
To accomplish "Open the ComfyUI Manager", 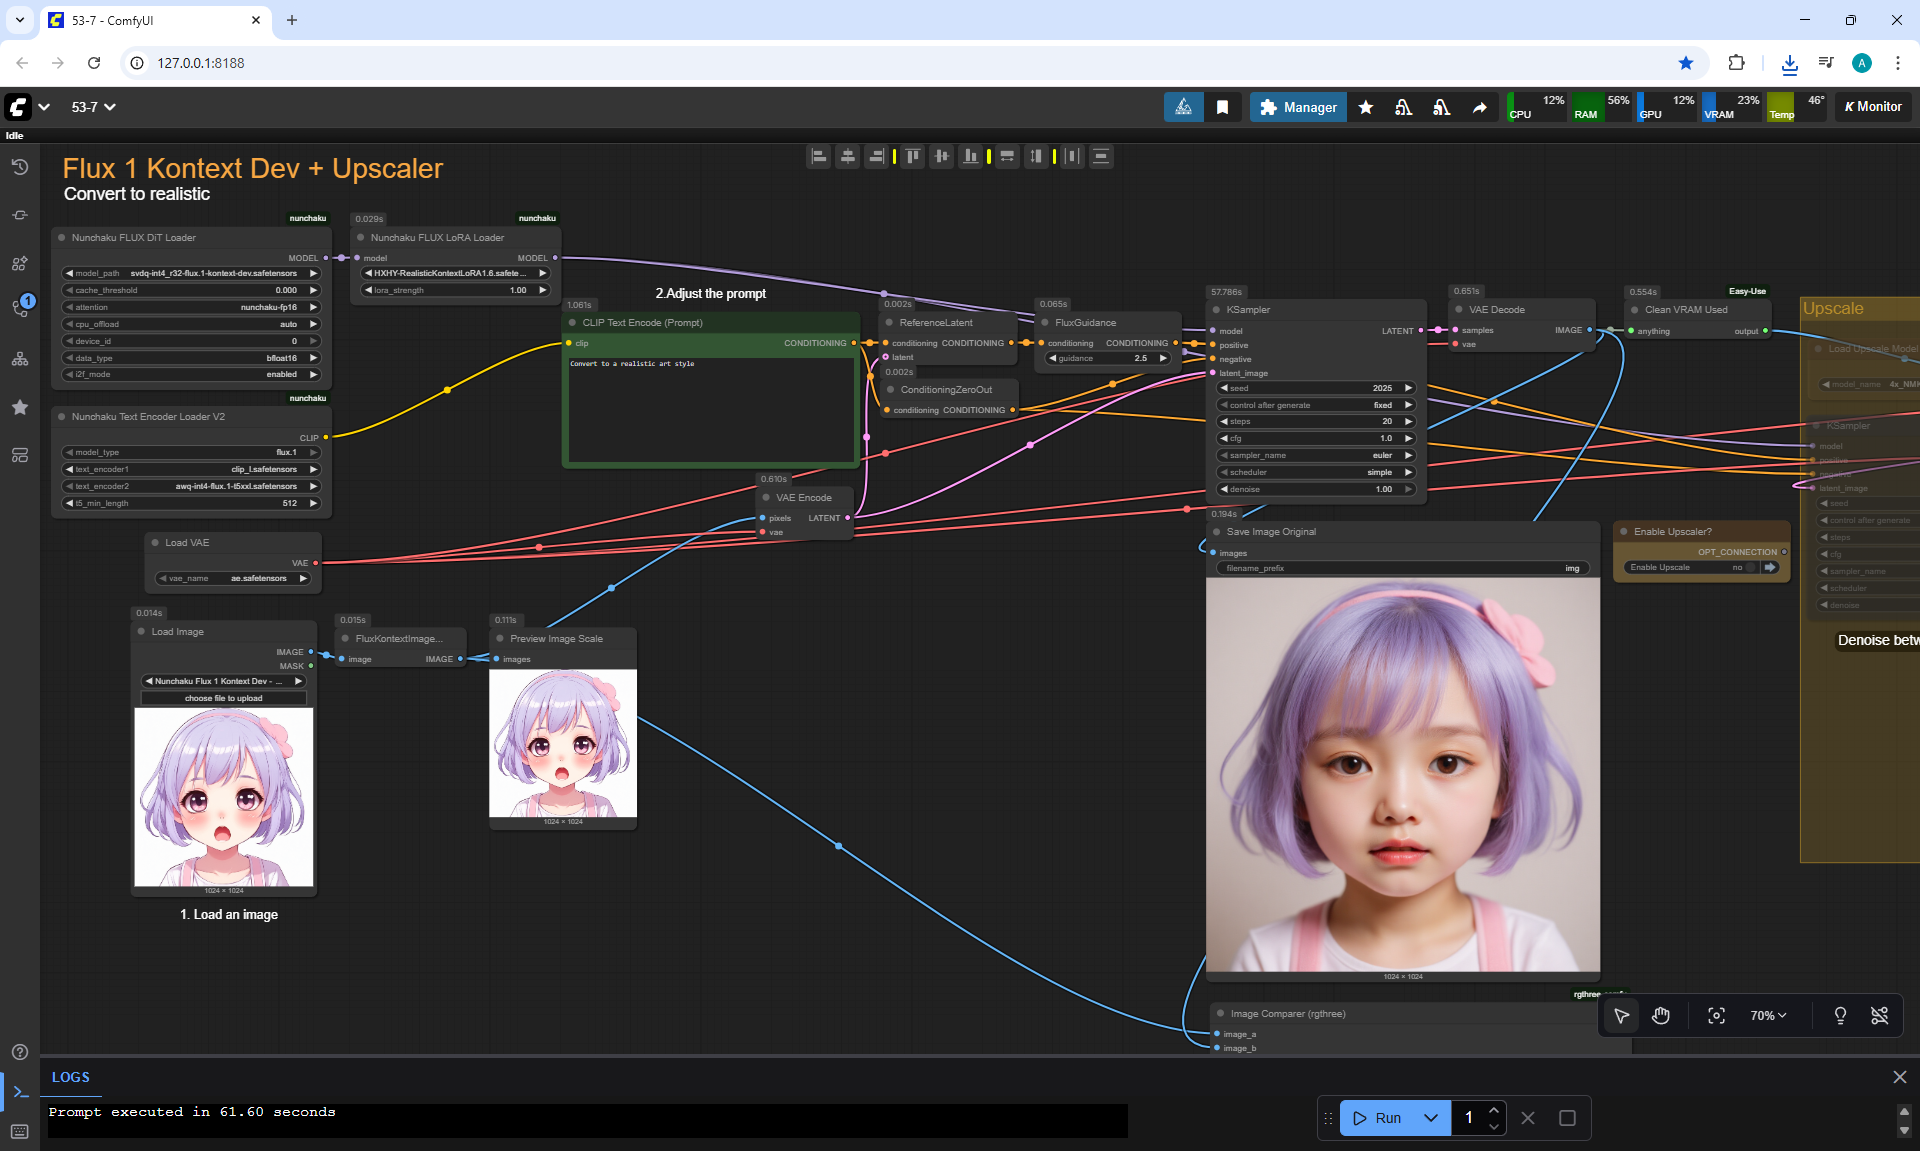I will tap(1298, 107).
